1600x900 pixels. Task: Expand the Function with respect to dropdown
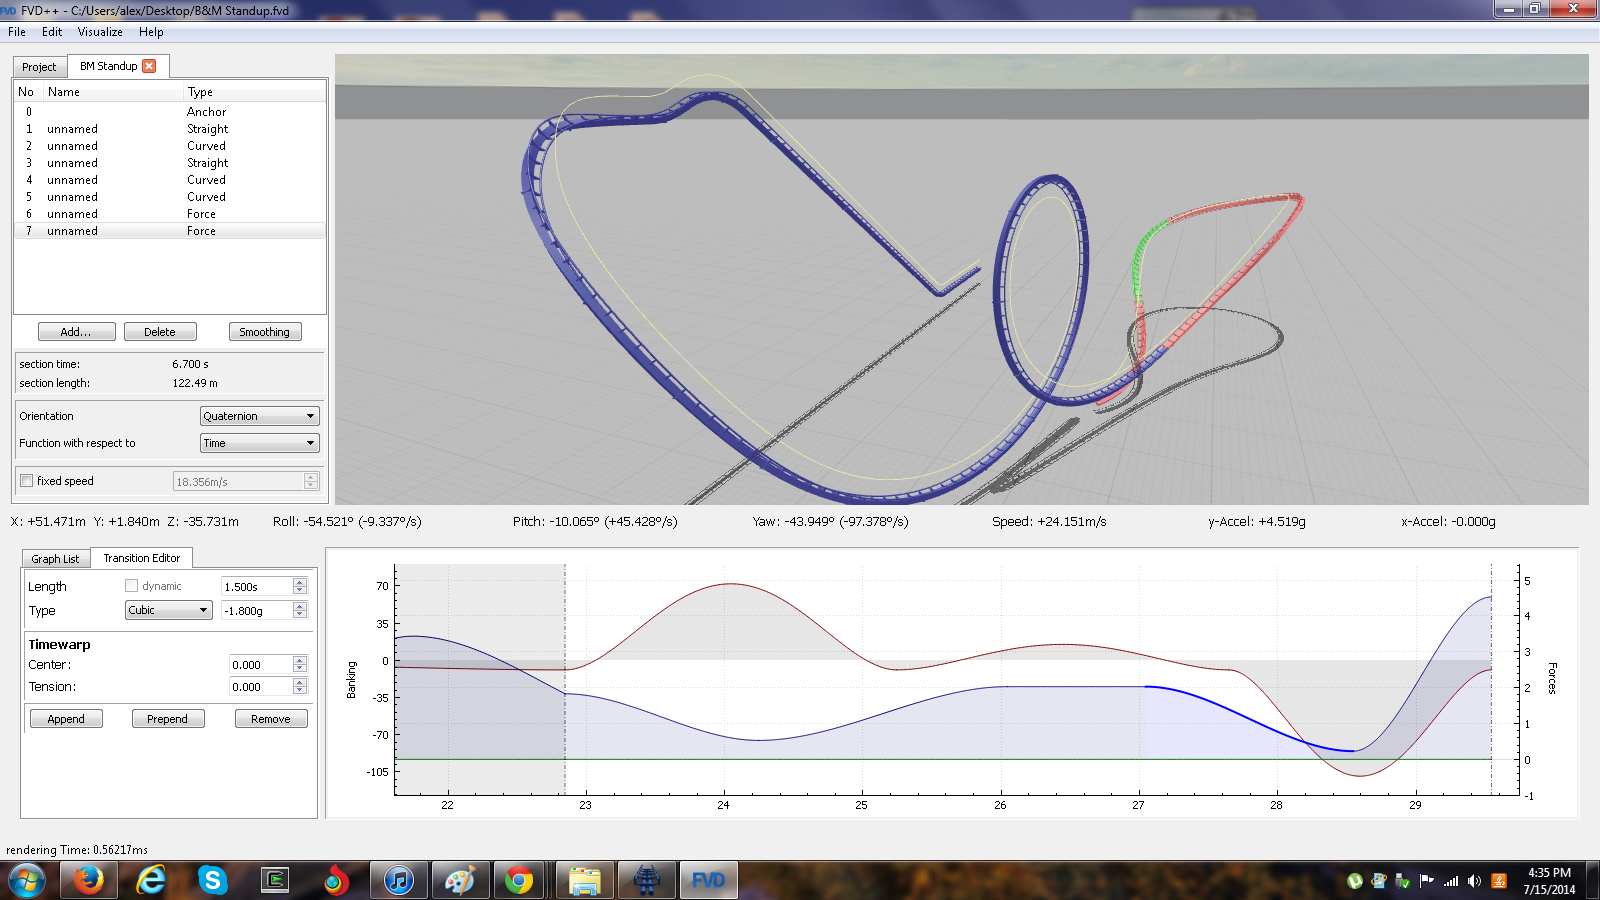click(x=259, y=443)
